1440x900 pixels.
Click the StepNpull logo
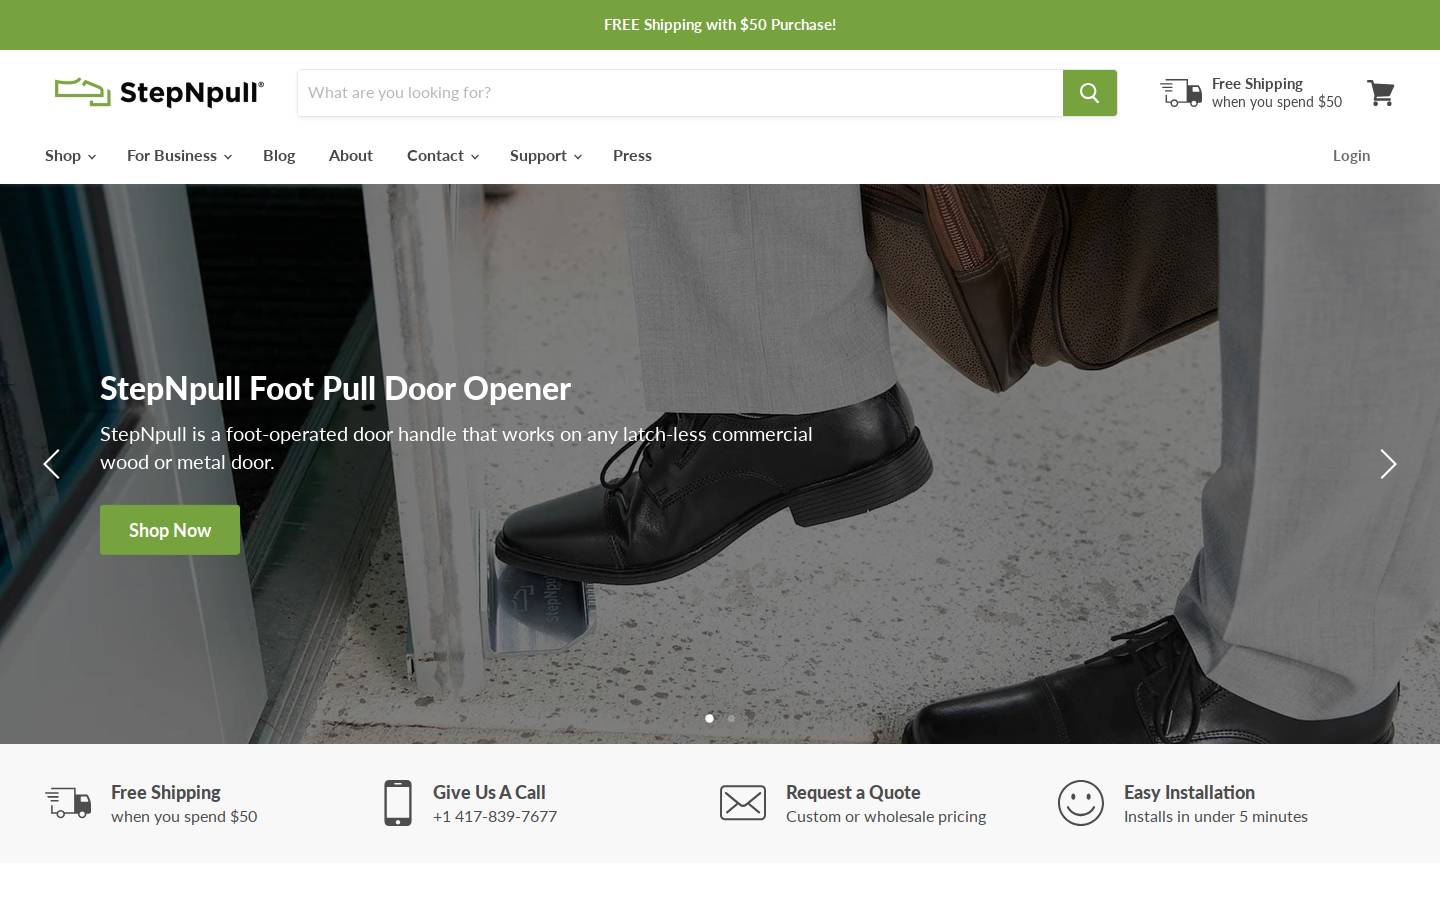(159, 92)
